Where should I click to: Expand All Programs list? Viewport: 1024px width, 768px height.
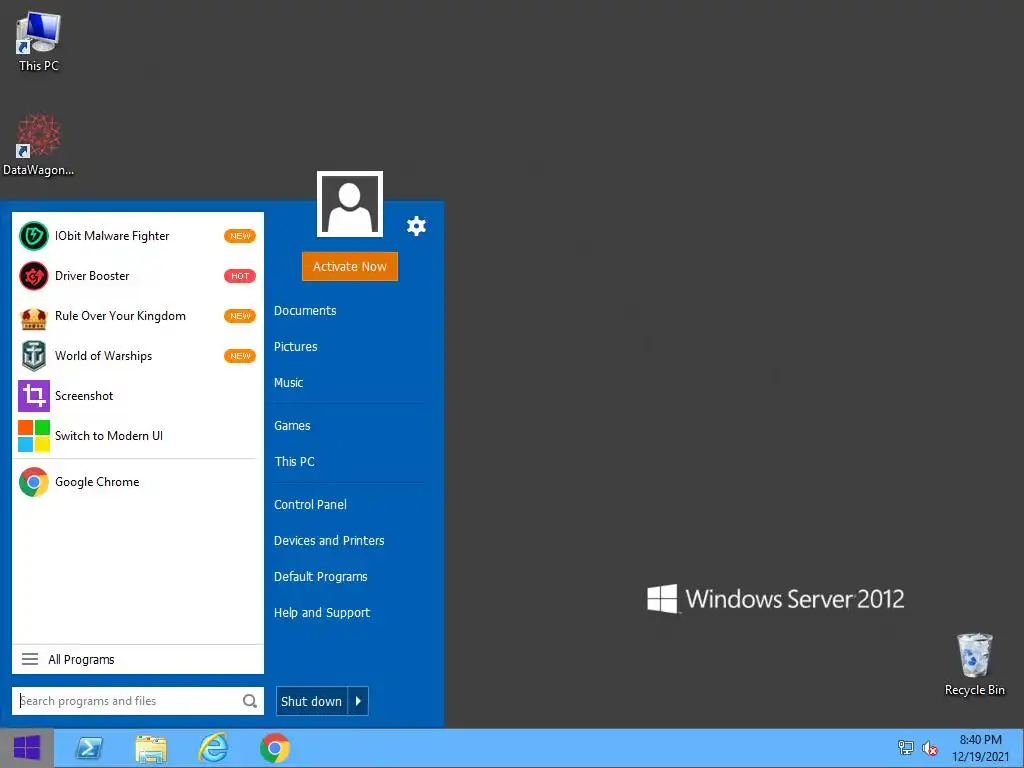coord(138,660)
